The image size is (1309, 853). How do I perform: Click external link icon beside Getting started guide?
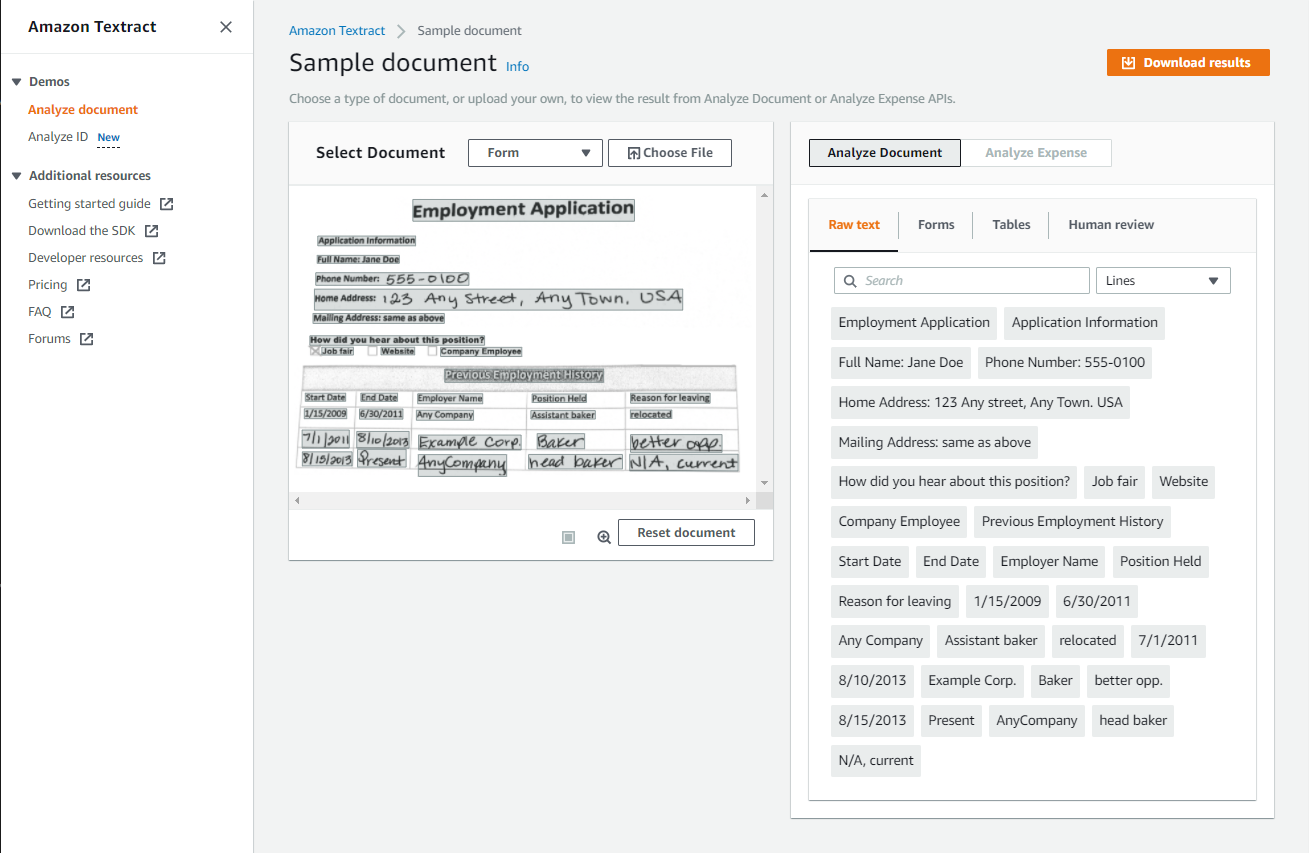coord(167,204)
